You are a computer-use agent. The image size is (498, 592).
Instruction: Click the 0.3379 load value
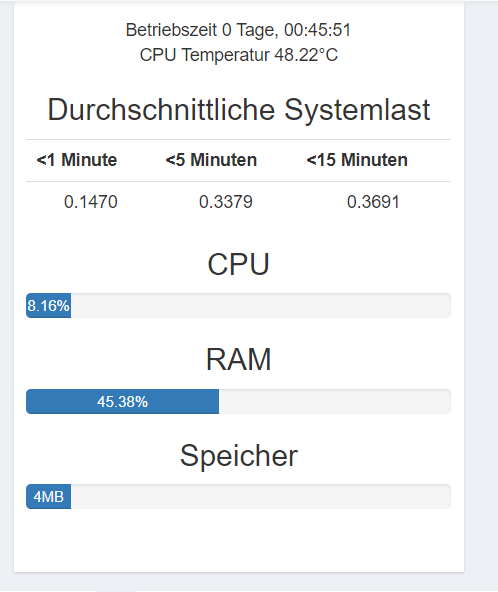click(226, 202)
